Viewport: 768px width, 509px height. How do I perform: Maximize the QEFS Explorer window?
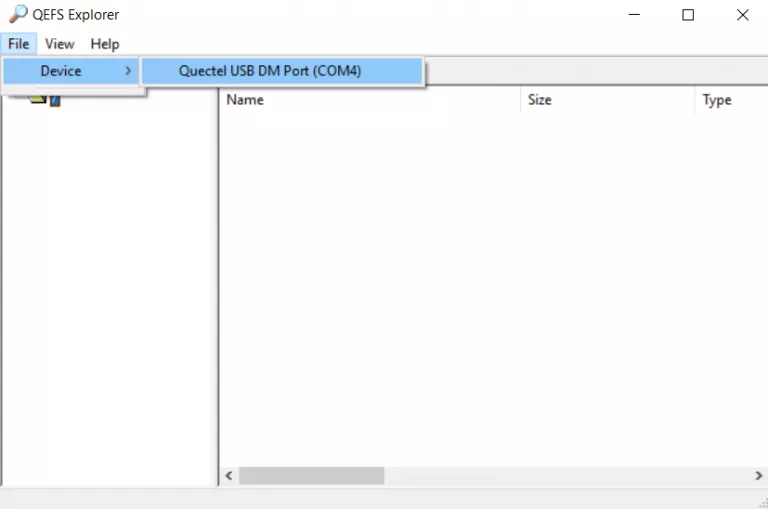(688, 15)
